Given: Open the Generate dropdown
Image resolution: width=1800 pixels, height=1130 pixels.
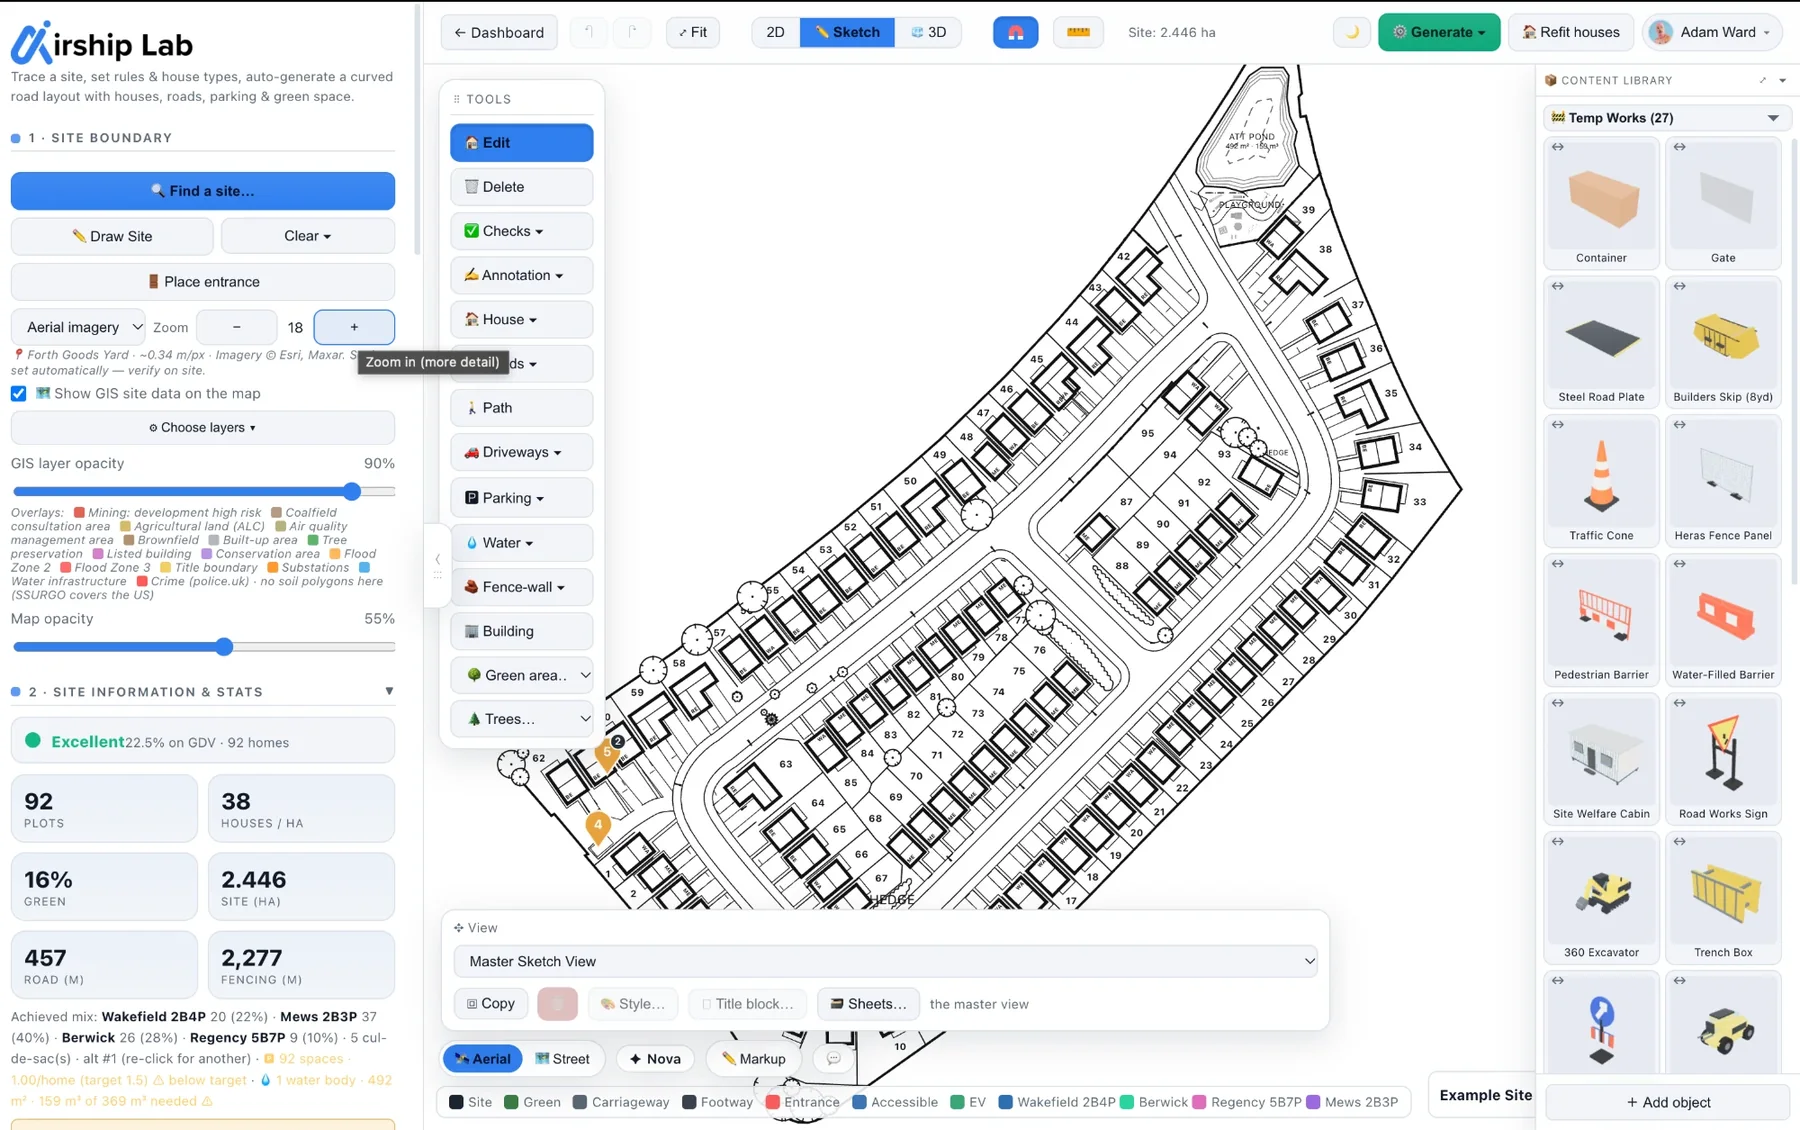Looking at the screenshot, I should coord(1439,32).
